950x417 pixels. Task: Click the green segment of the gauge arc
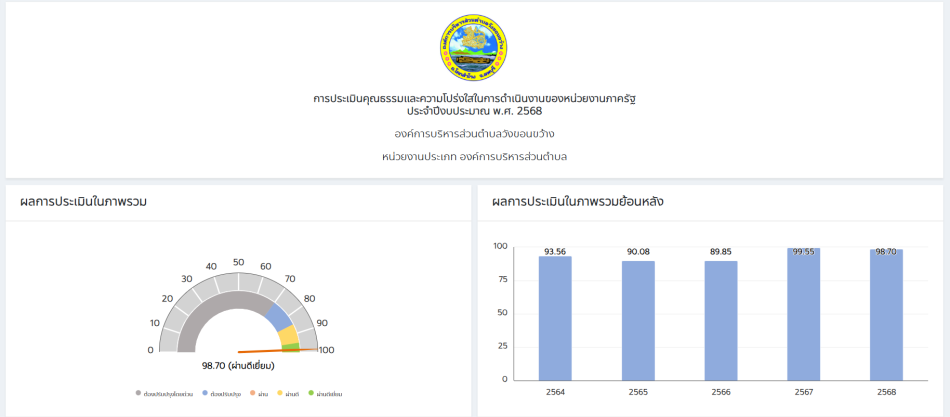pyautogui.click(x=291, y=347)
